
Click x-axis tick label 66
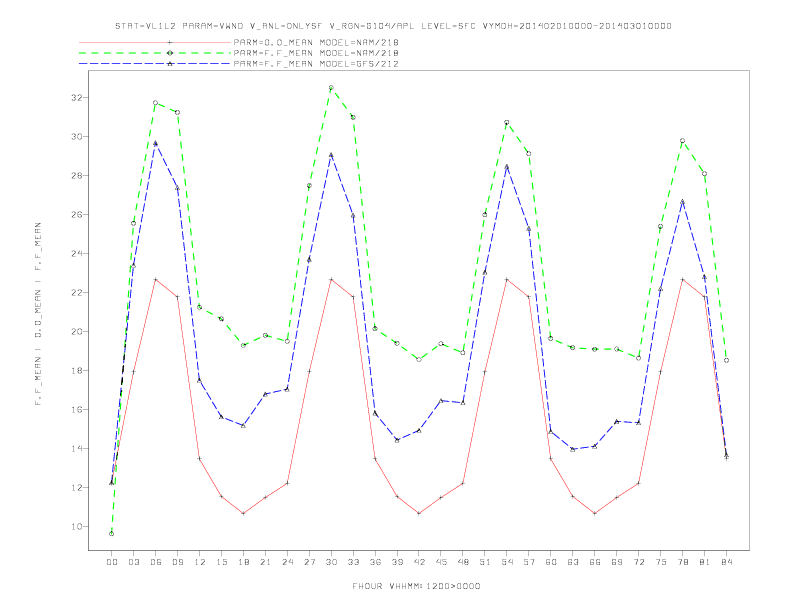(595, 562)
